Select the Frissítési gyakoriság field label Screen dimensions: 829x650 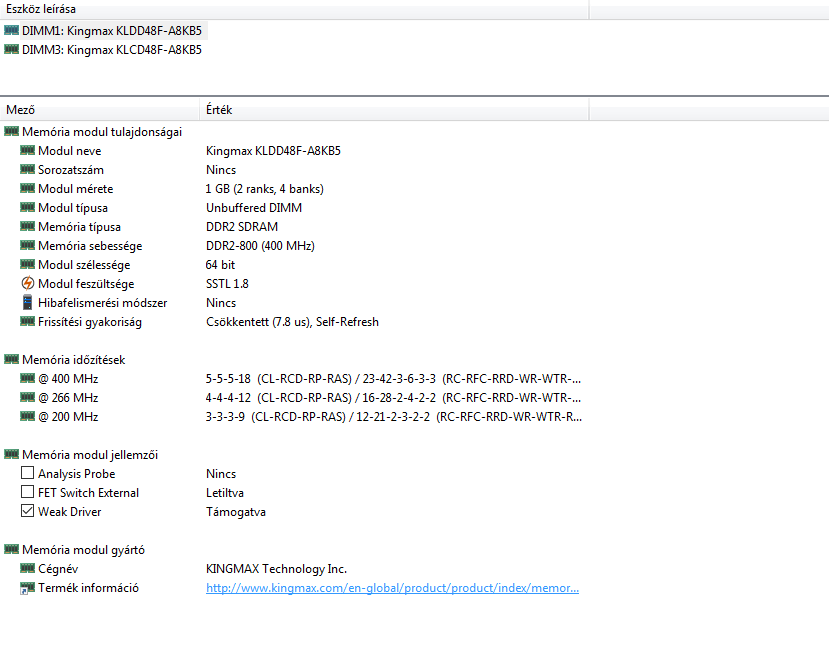[90, 322]
